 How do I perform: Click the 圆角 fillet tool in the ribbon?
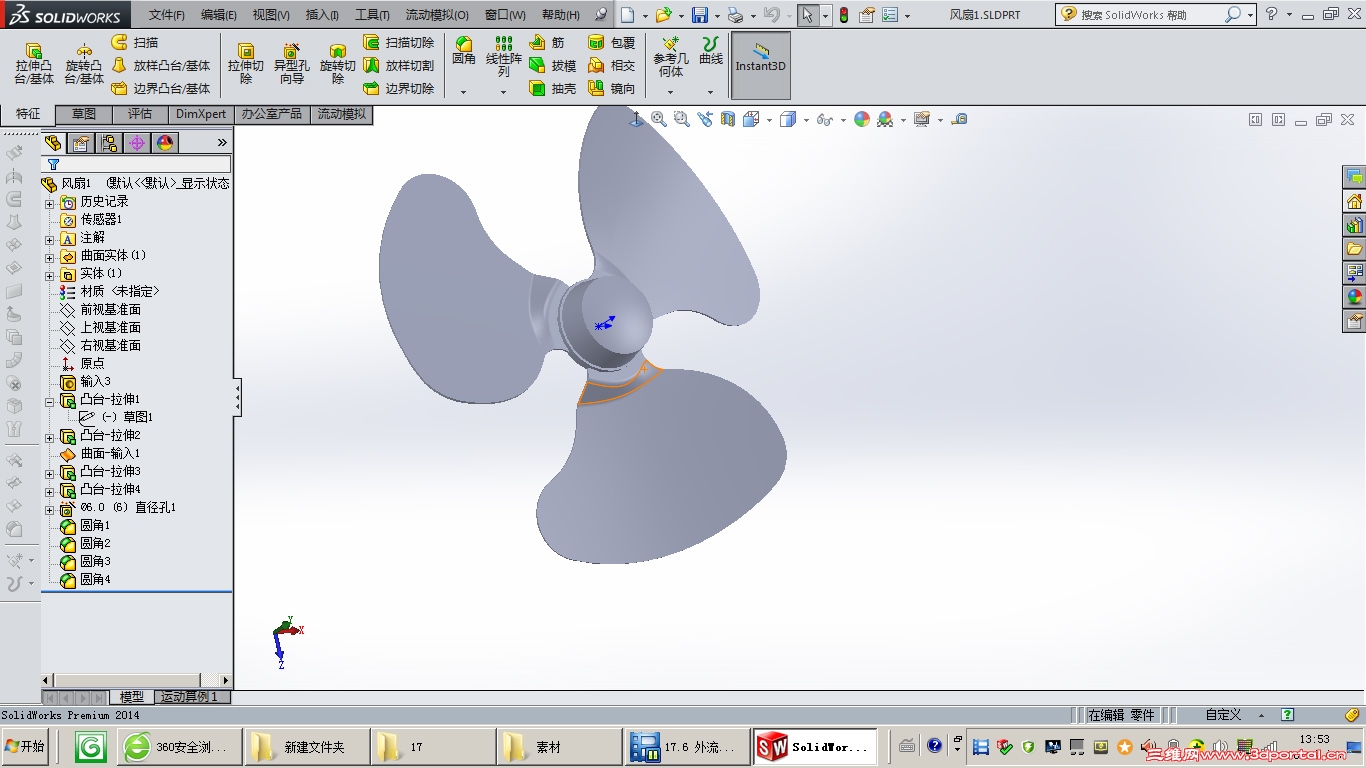[x=464, y=50]
